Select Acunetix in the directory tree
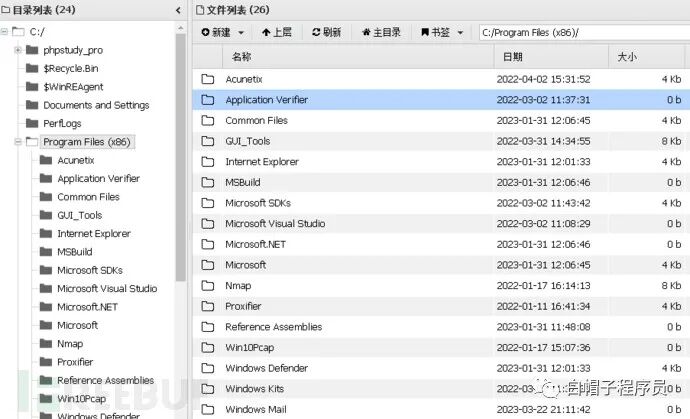The image size is (690, 419). coord(76,160)
